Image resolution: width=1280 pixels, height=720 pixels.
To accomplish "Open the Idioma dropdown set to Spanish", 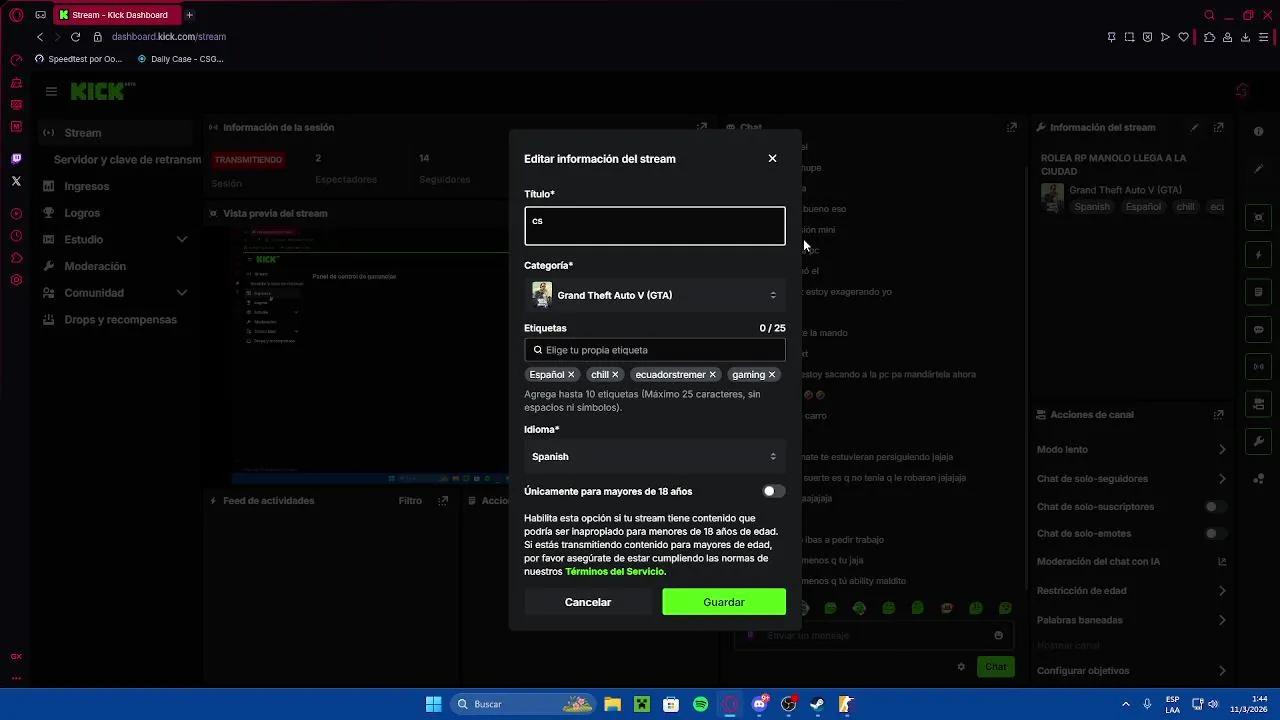I will [655, 456].
